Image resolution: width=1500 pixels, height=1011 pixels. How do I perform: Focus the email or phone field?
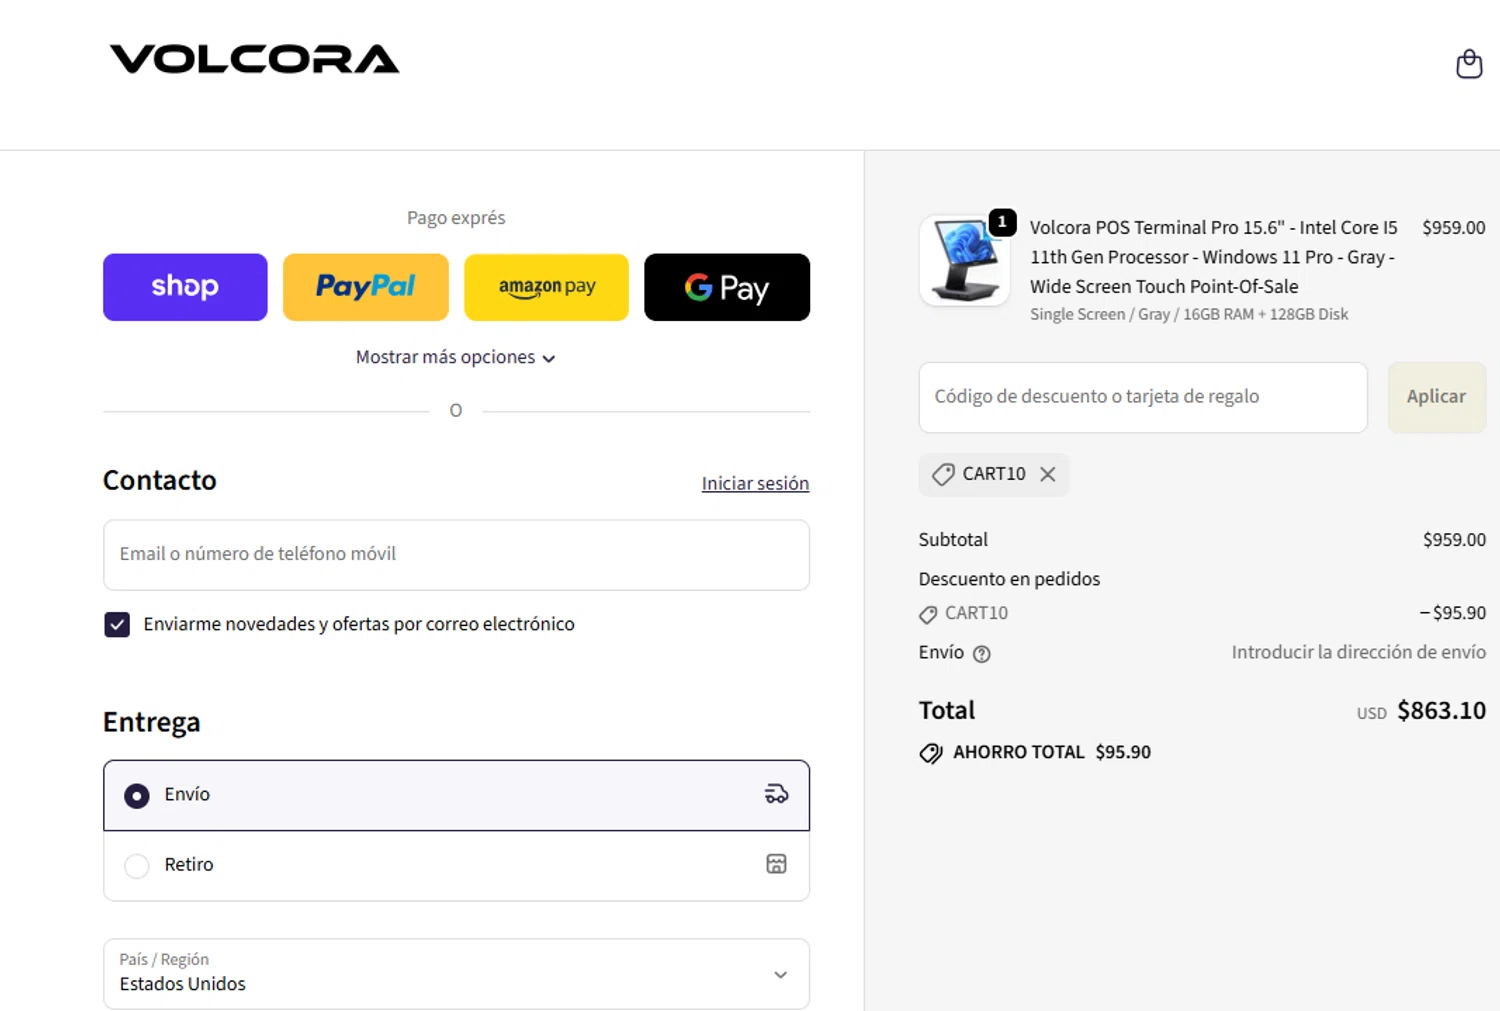pos(456,555)
